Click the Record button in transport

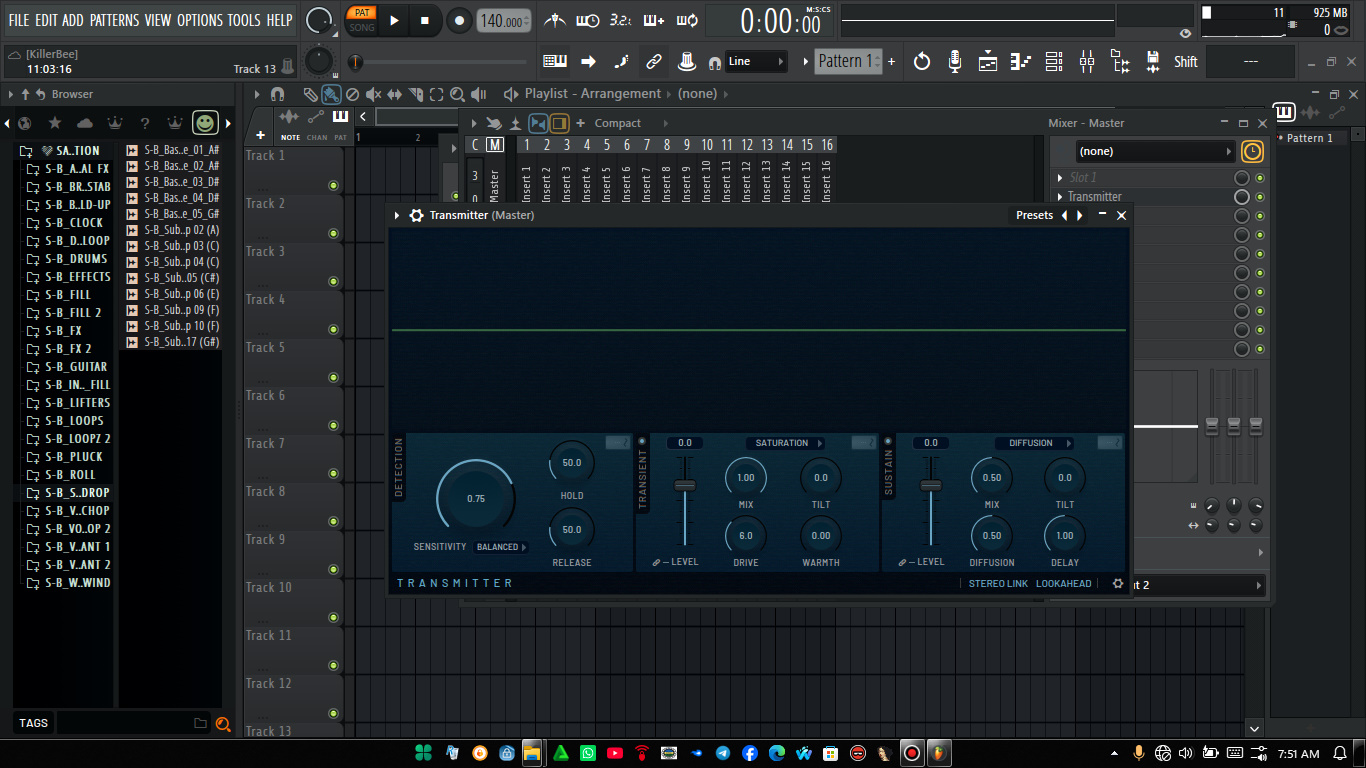459,20
